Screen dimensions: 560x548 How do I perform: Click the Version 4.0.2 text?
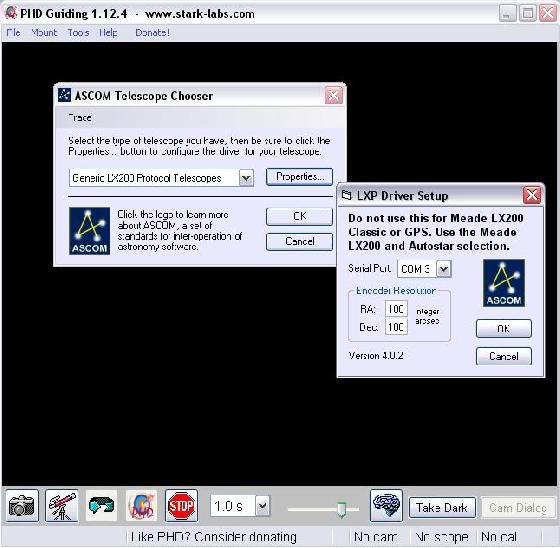pos(376,355)
